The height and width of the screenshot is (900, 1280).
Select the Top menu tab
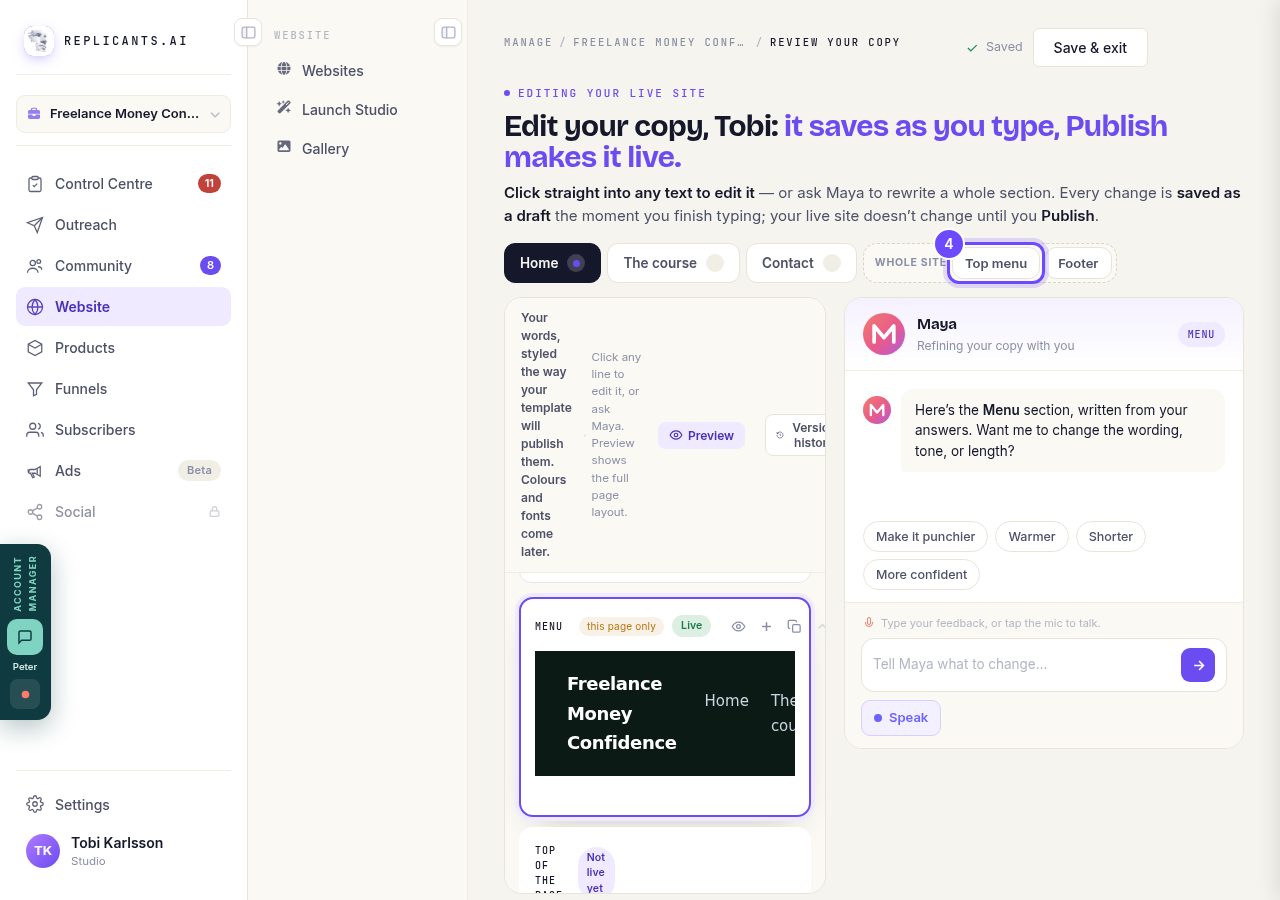pos(996,263)
